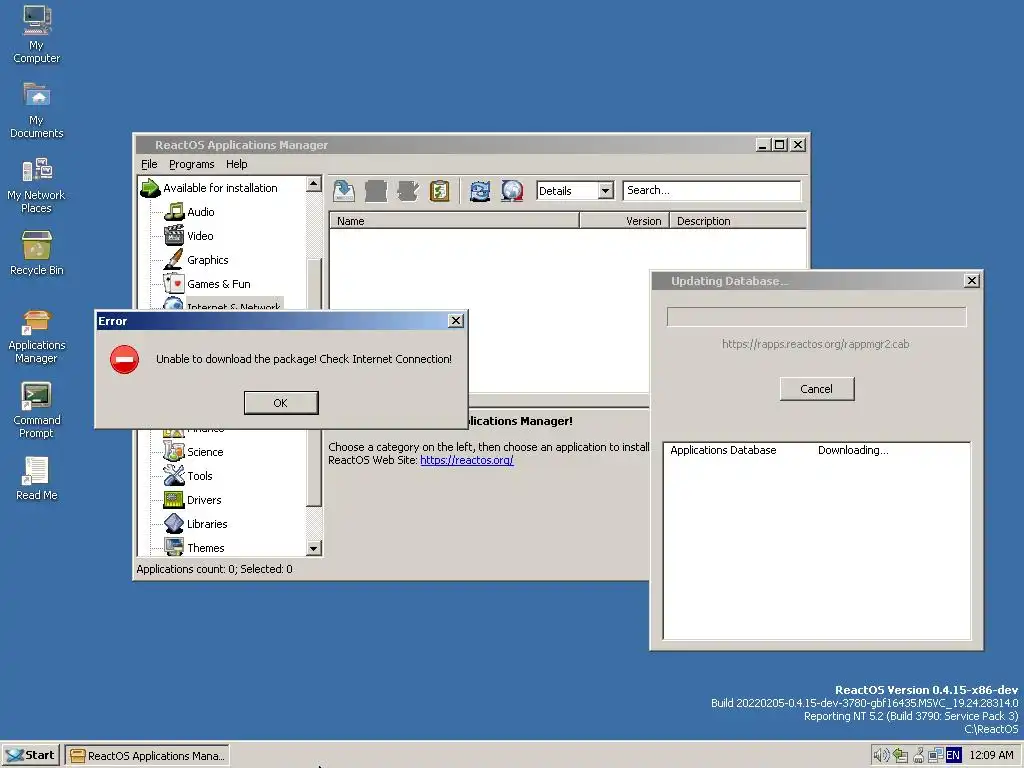Image resolution: width=1024 pixels, height=768 pixels.
Task: Click category tree scroll down arrow
Action: (313, 548)
